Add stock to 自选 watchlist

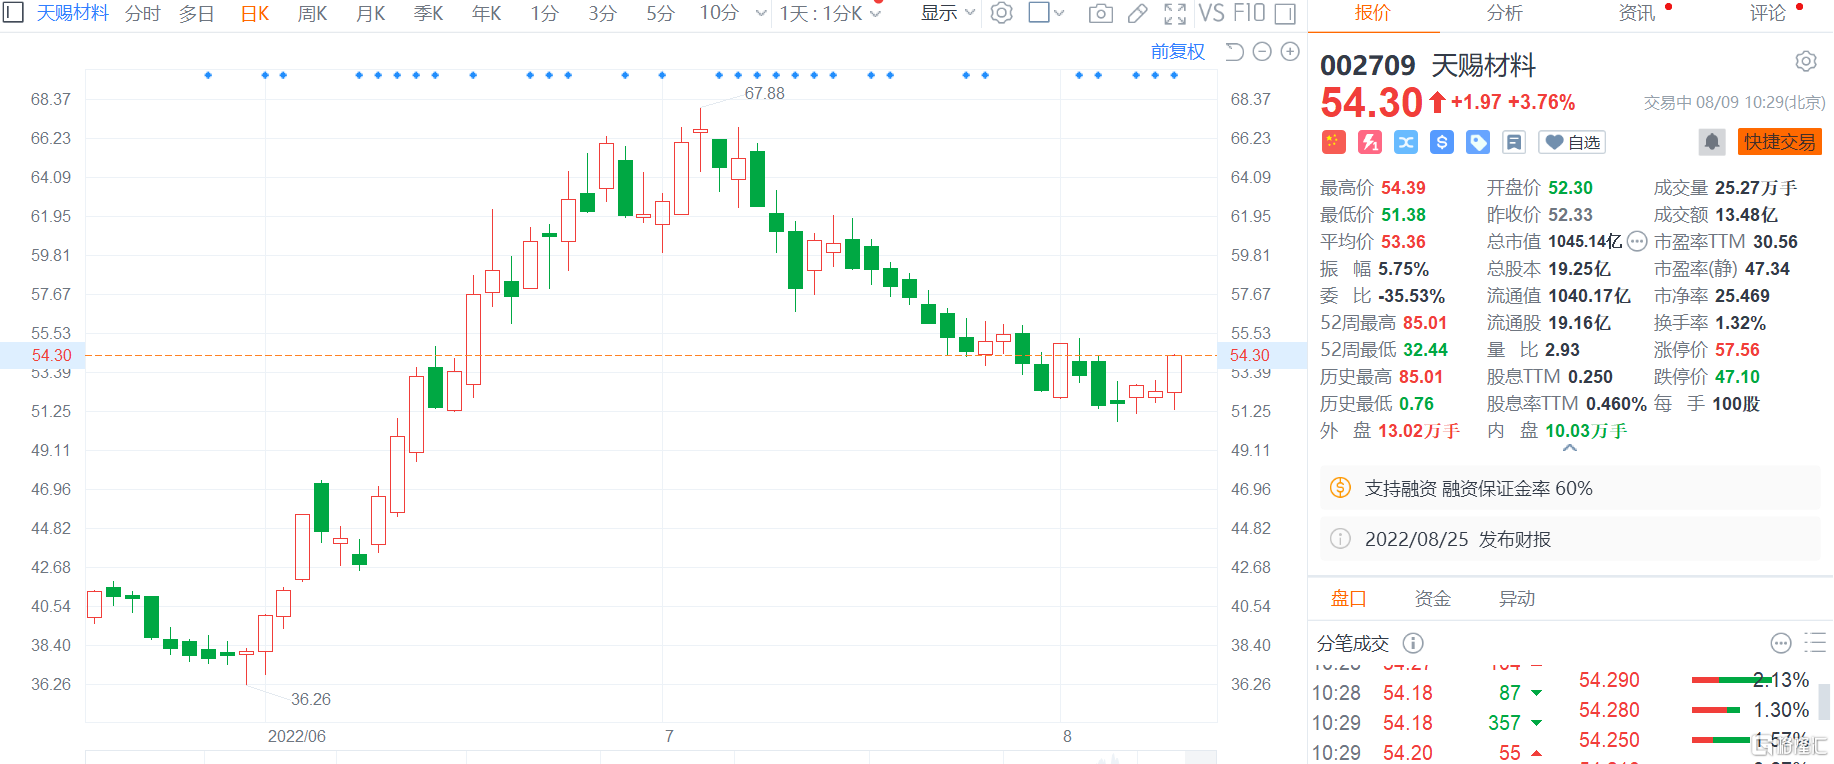(x=1571, y=142)
